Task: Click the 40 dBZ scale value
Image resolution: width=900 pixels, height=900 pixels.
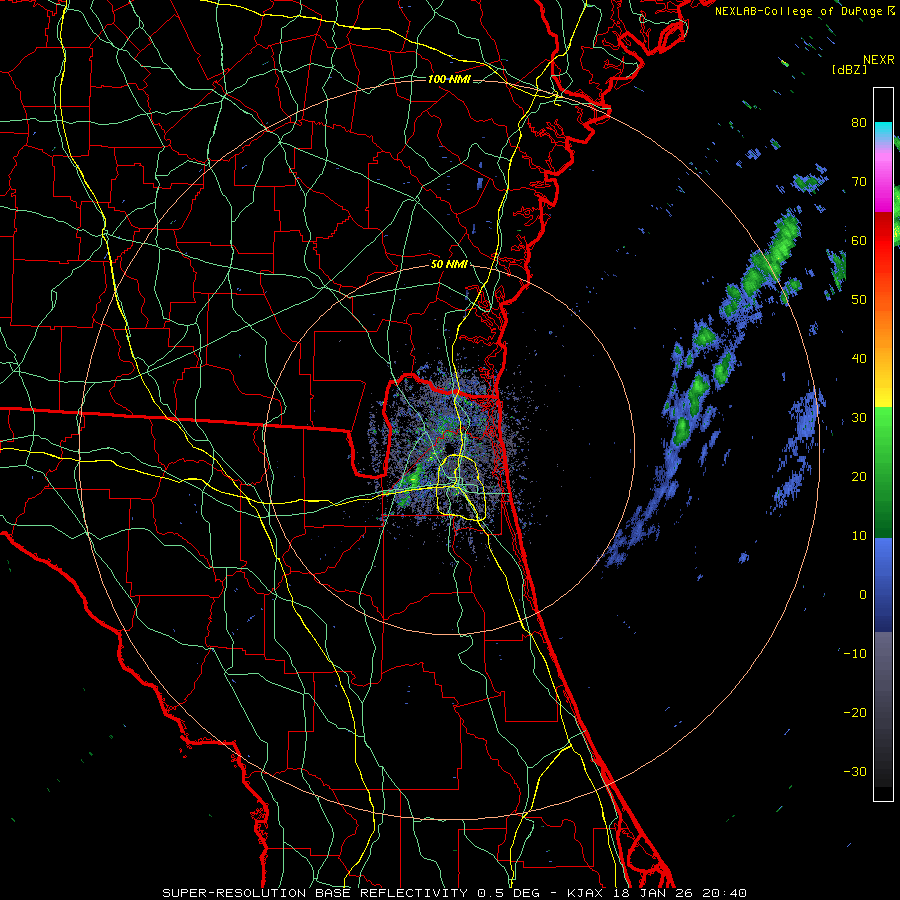Action: [859, 359]
